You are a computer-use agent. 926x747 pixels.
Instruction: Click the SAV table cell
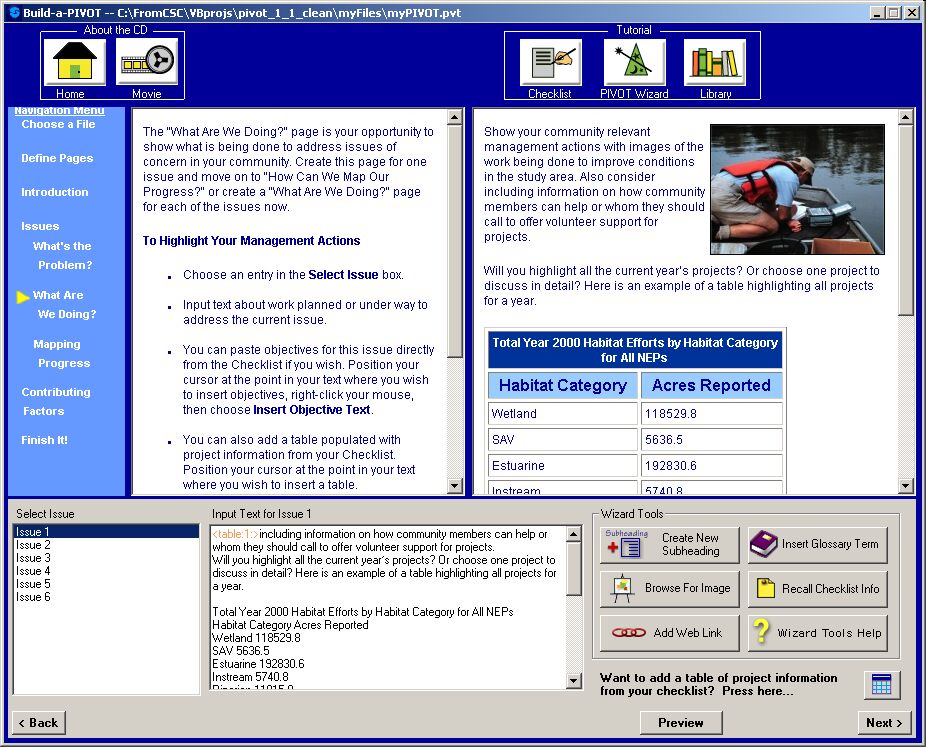tap(563, 439)
